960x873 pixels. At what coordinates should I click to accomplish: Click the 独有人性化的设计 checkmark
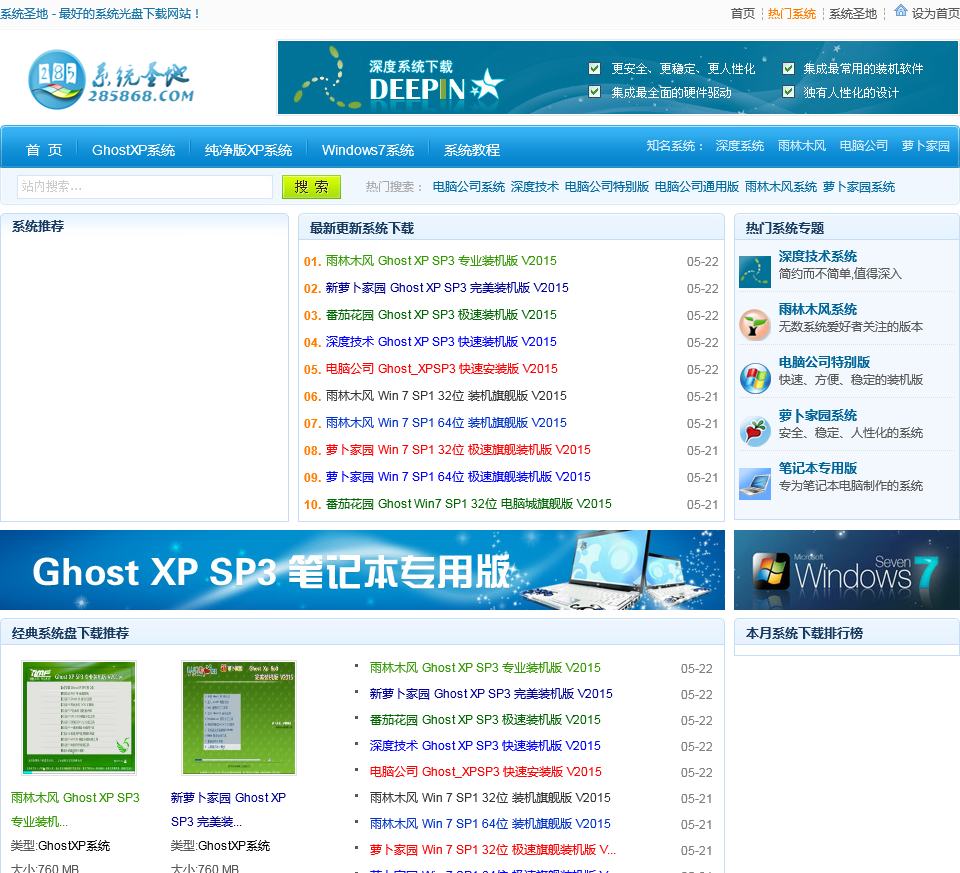coord(789,92)
